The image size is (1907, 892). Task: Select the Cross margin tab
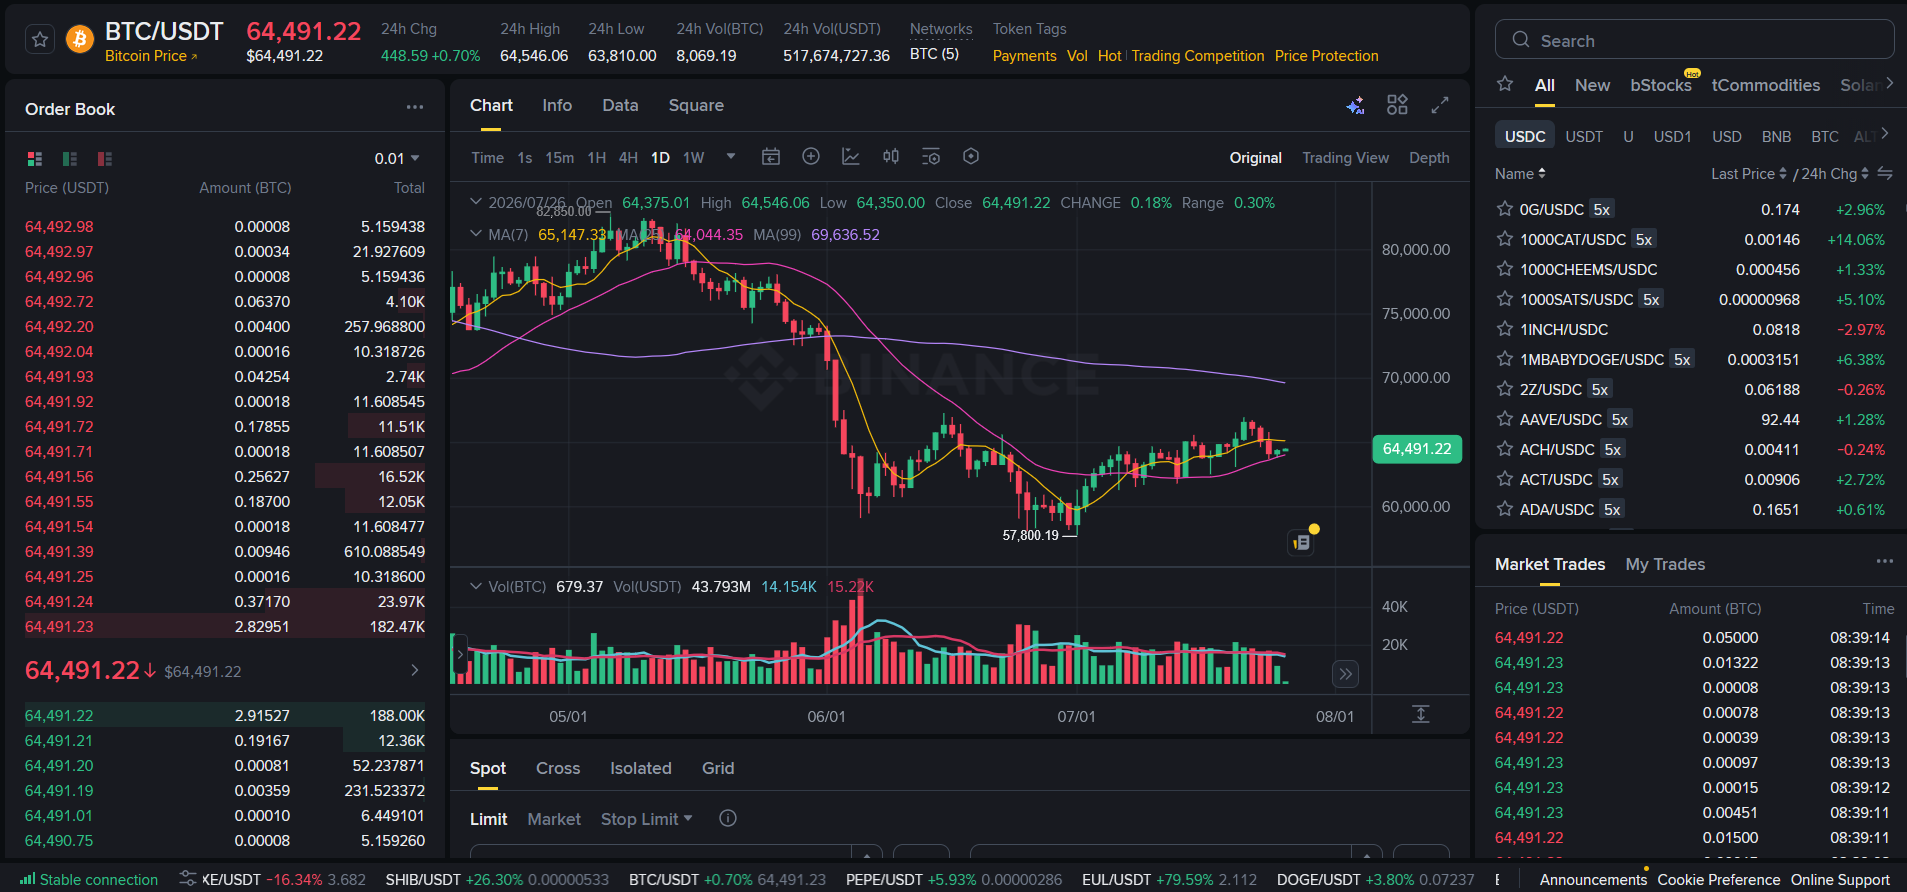pyautogui.click(x=558, y=768)
